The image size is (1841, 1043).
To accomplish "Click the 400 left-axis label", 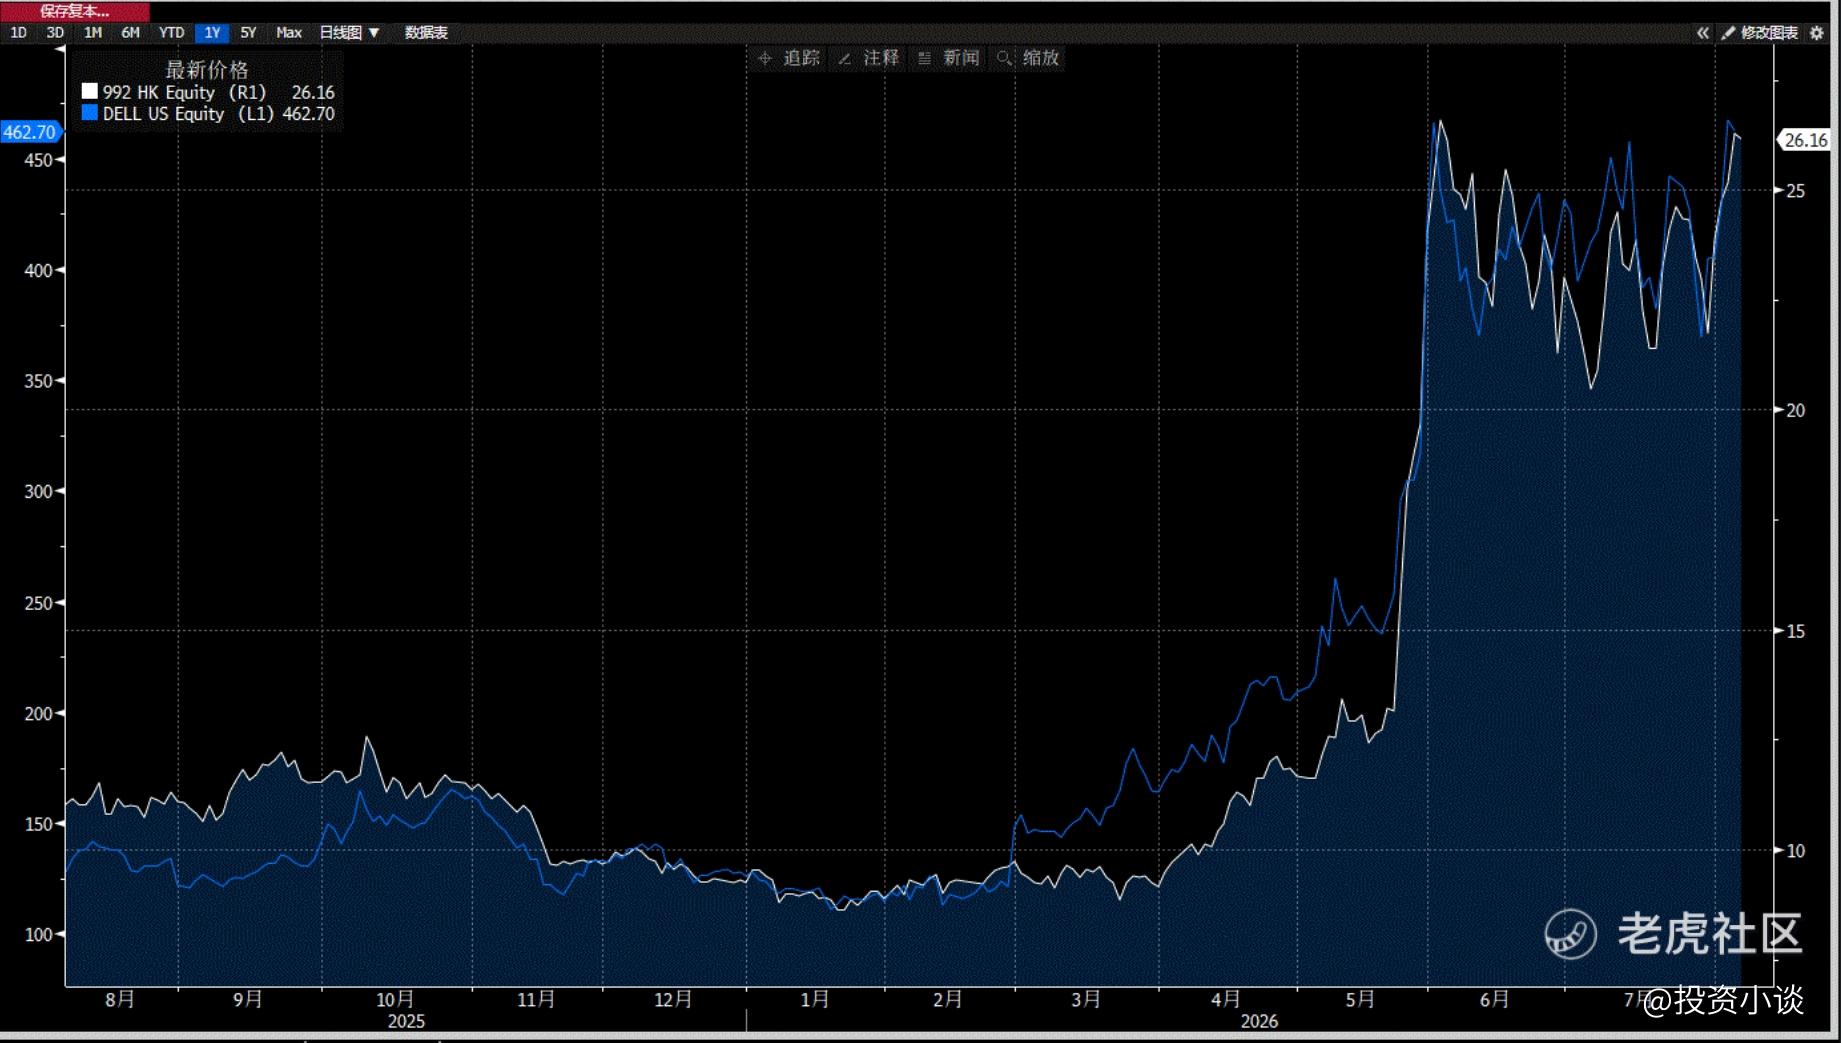I will [38, 271].
